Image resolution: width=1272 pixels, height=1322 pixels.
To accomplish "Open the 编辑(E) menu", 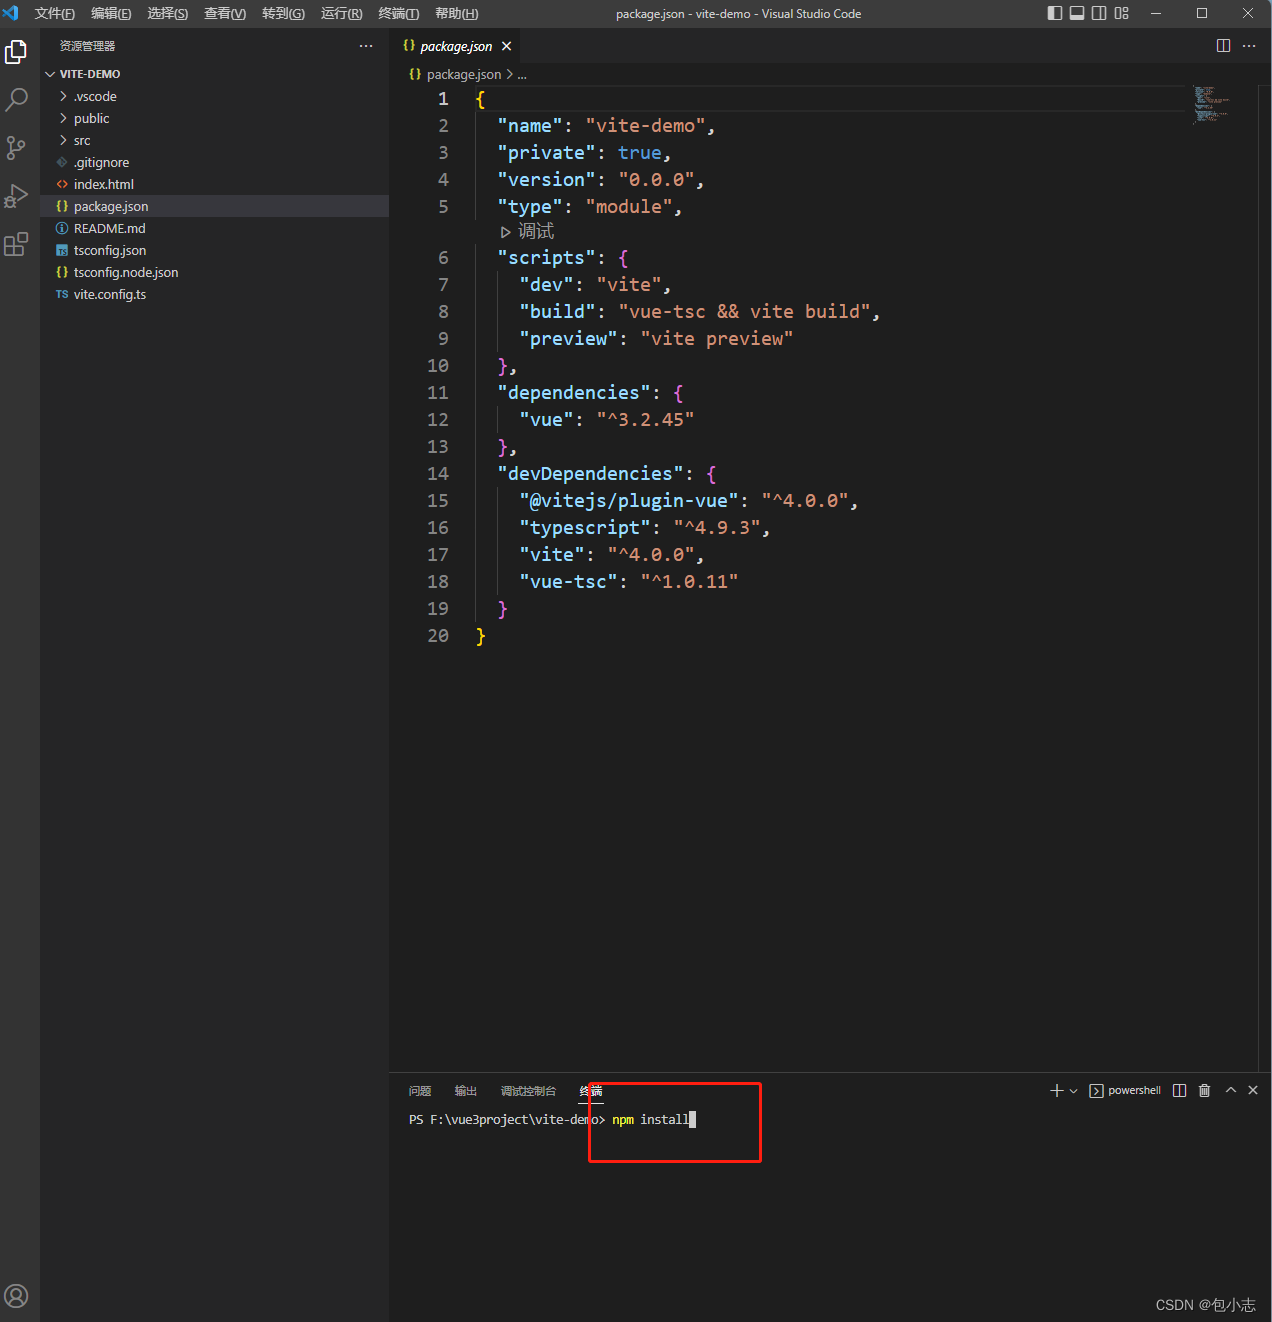I will click(111, 14).
